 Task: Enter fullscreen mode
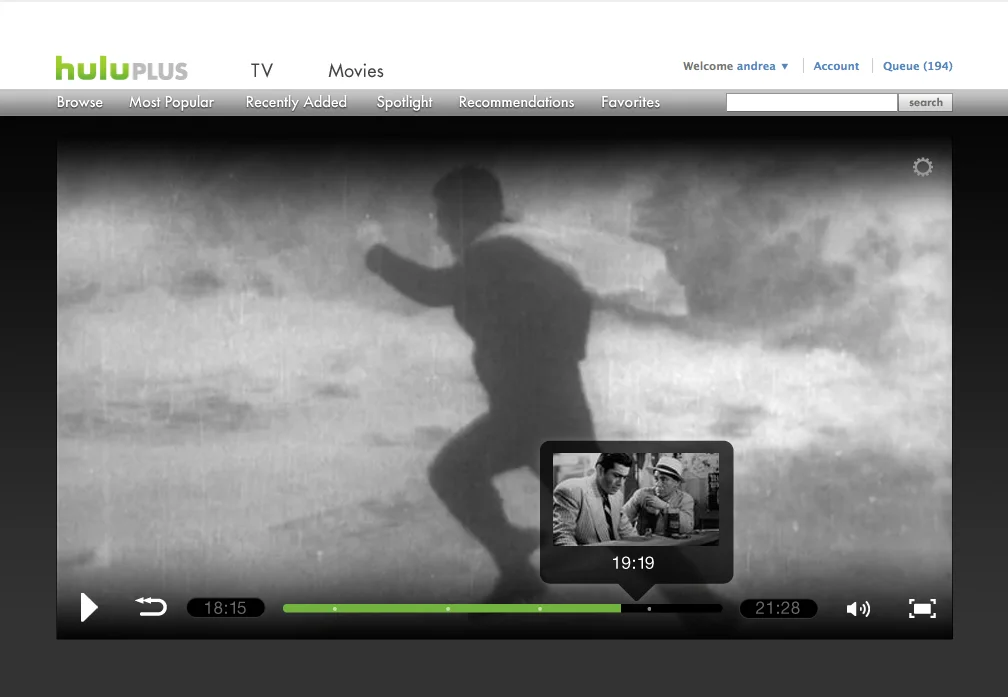pyautogui.click(x=922, y=608)
